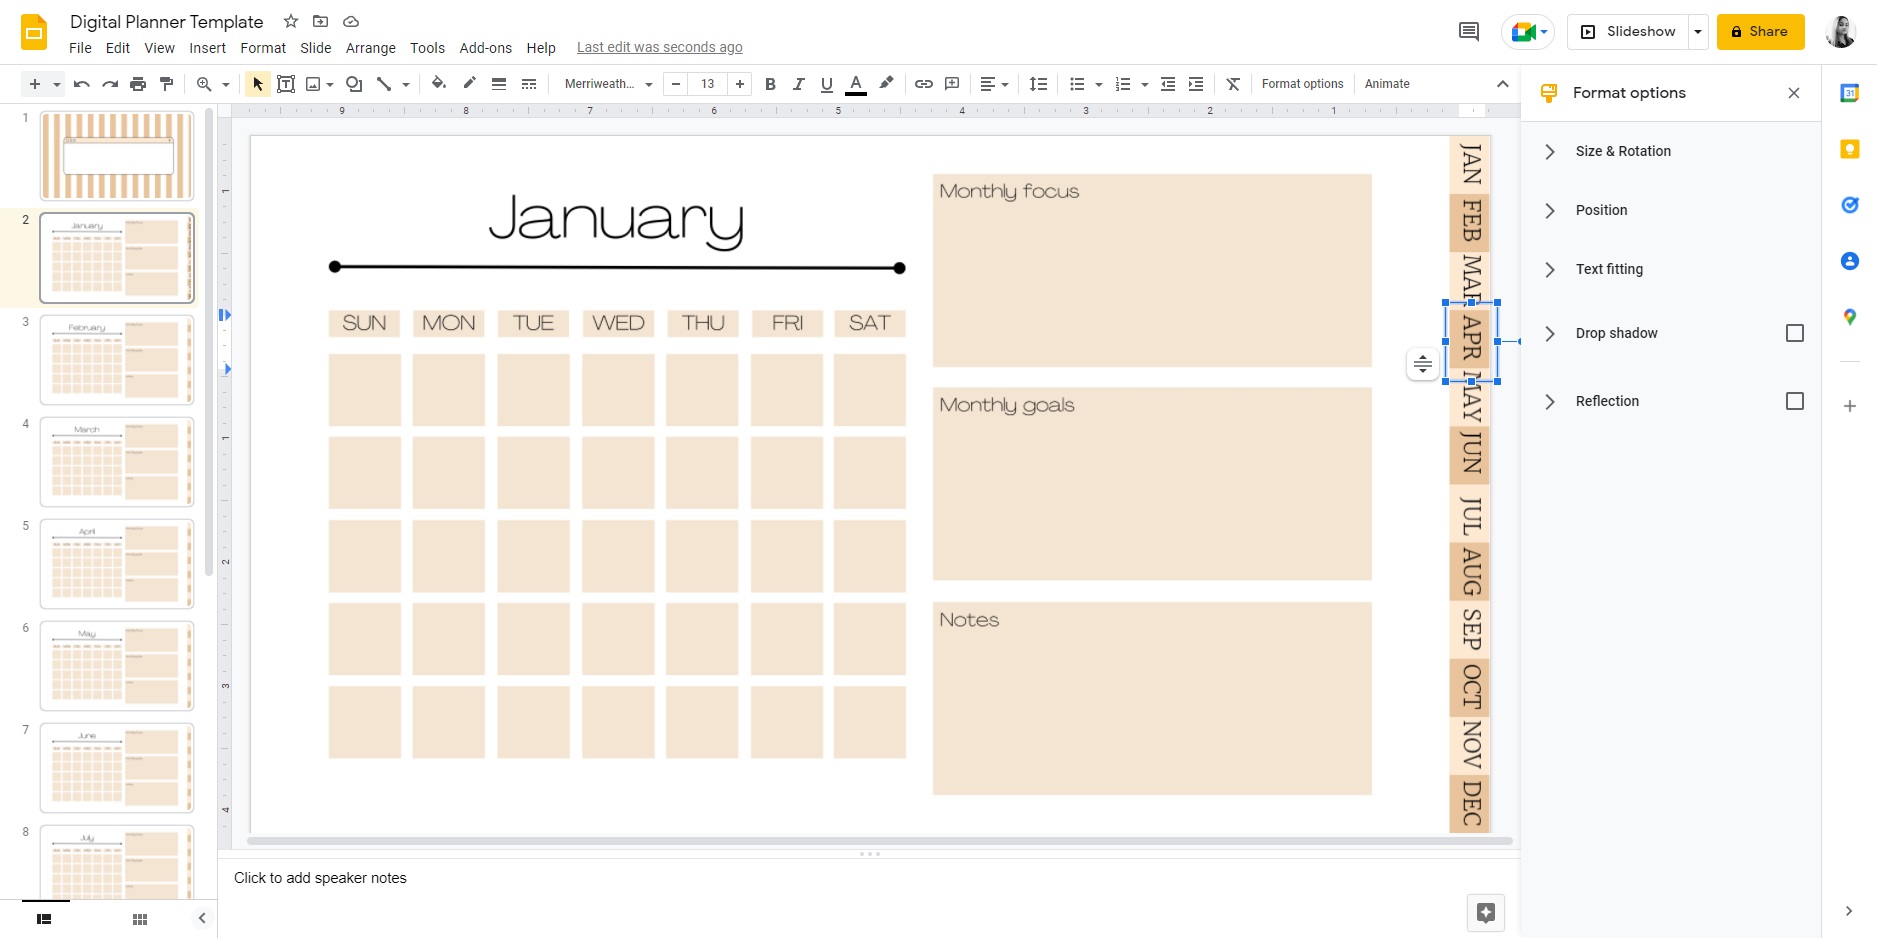Toggle Underline formatting
This screenshot has width=1877, height=938.
tap(826, 84)
